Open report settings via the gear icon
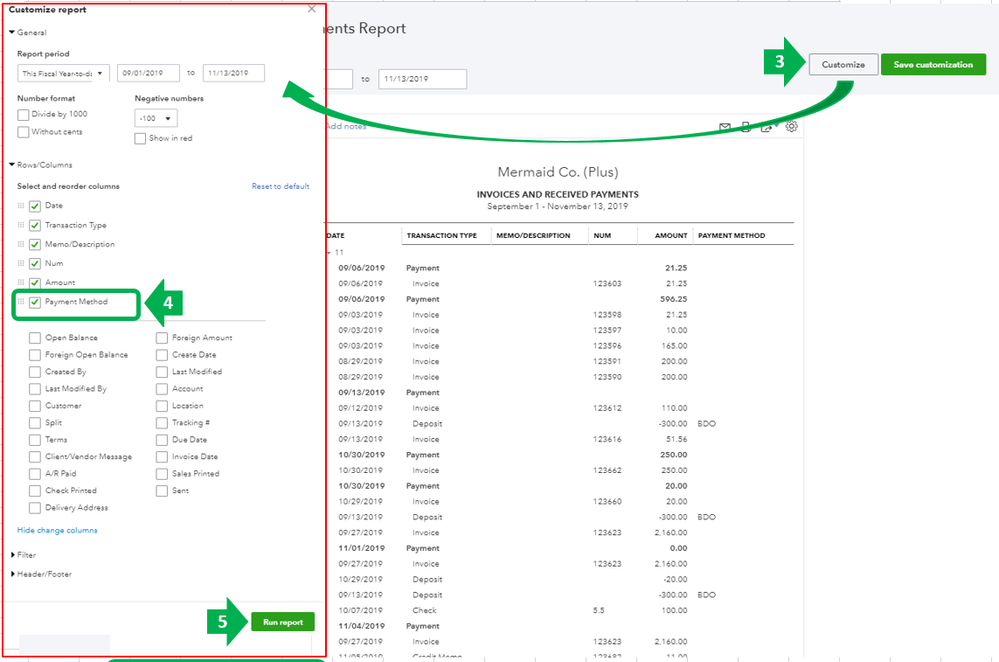 [x=791, y=126]
